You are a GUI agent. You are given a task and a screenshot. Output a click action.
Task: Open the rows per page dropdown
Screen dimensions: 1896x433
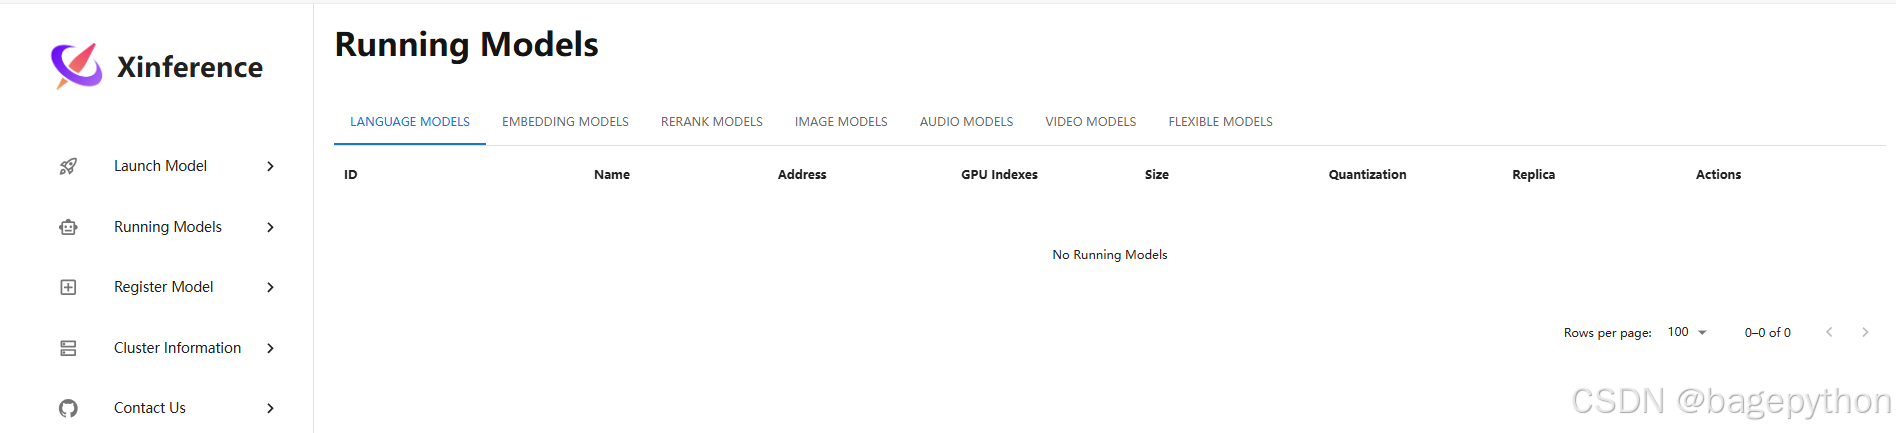(1688, 332)
